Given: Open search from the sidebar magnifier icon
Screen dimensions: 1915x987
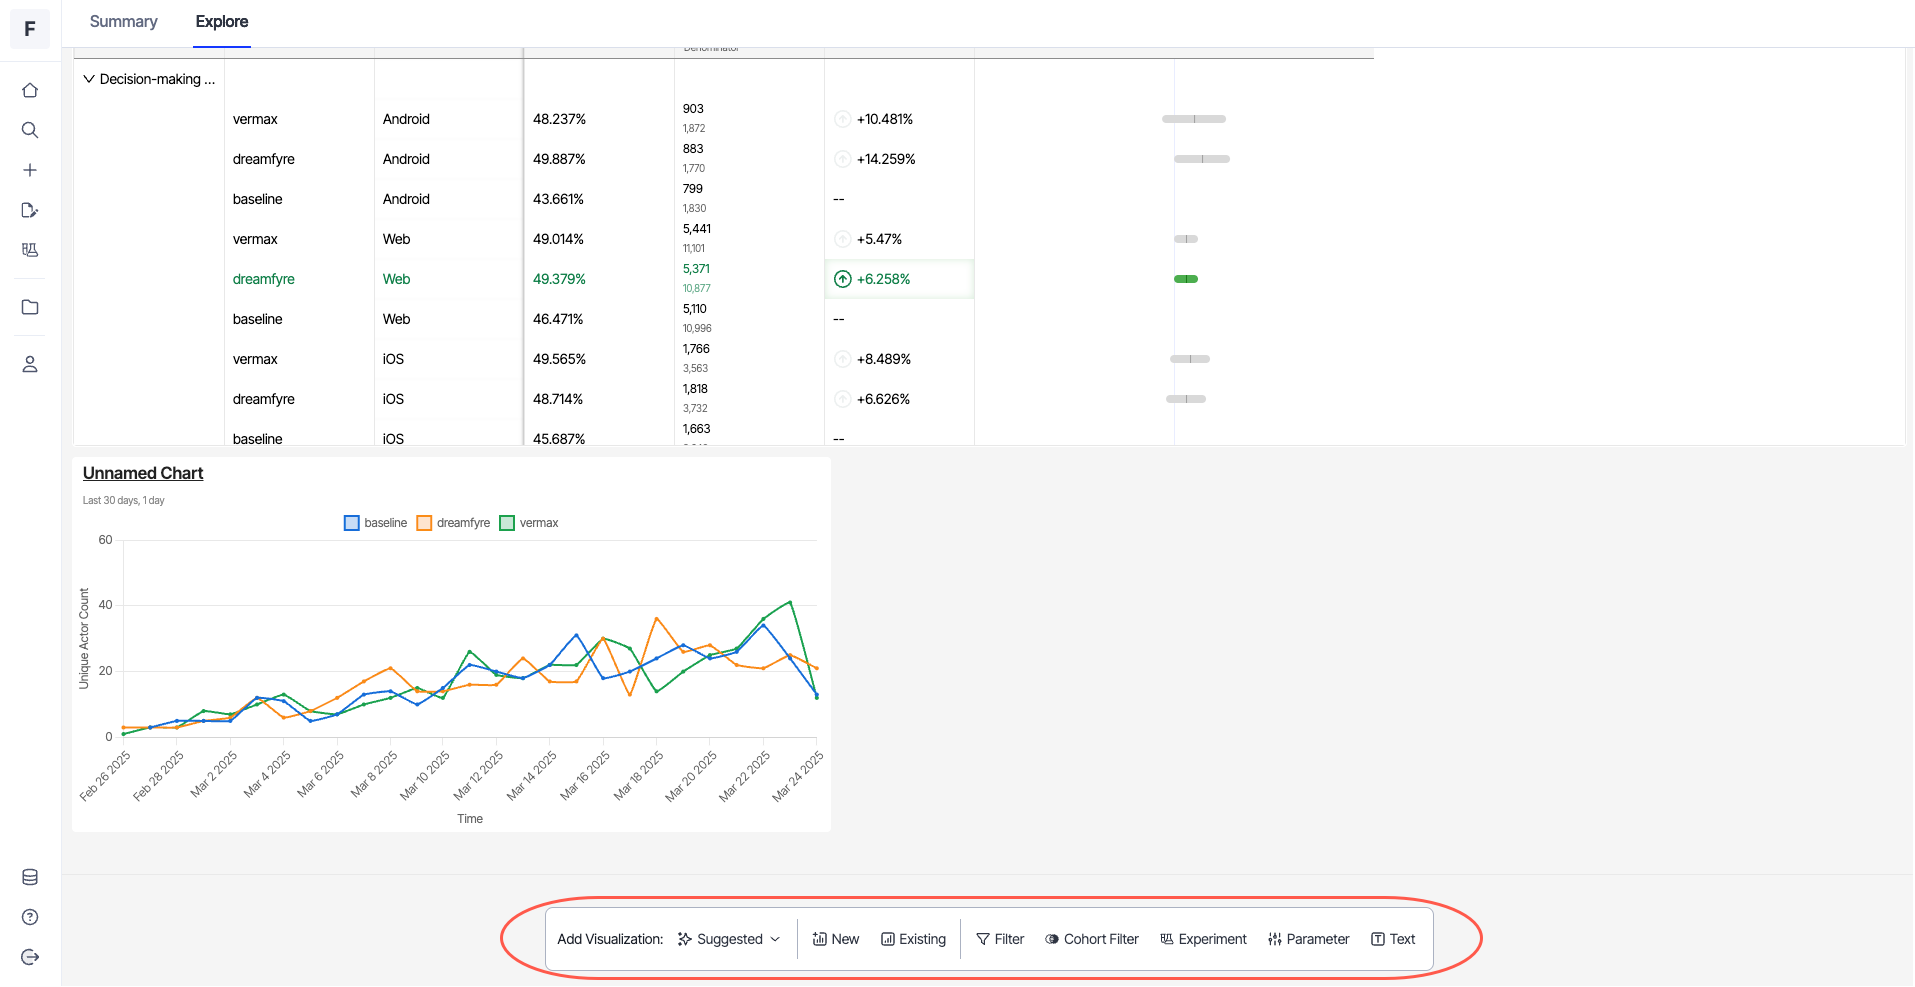Looking at the screenshot, I should [30, 130].
